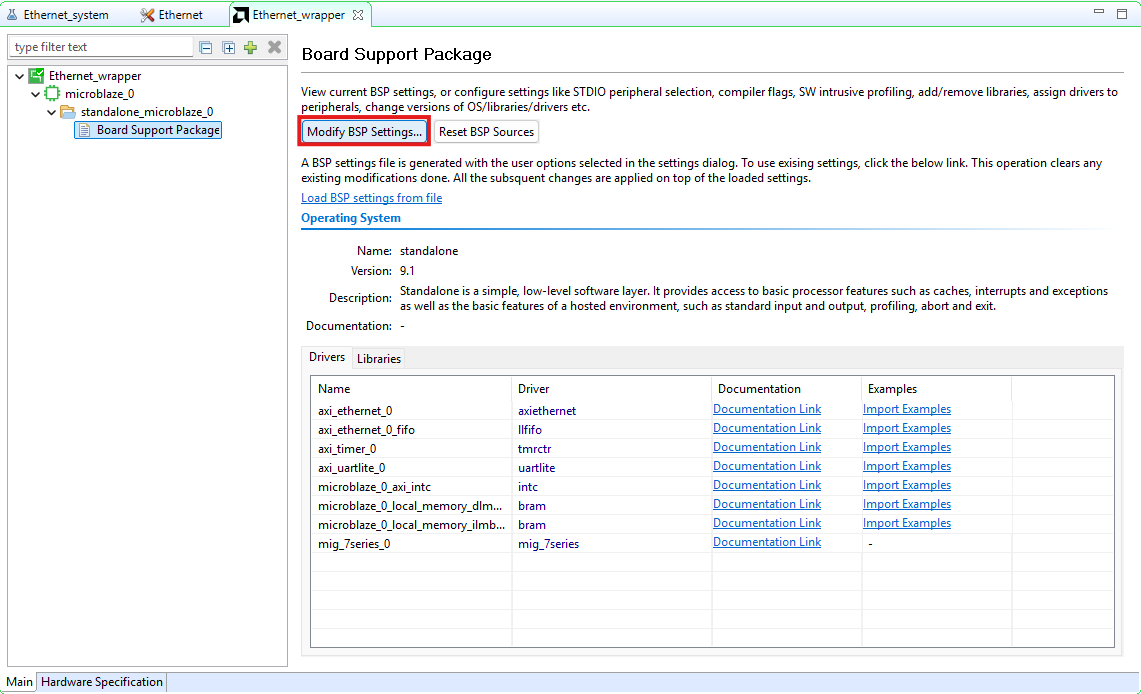
Task: Collapse the Ethernet_wrapper tree node
Action: point(20,76)
